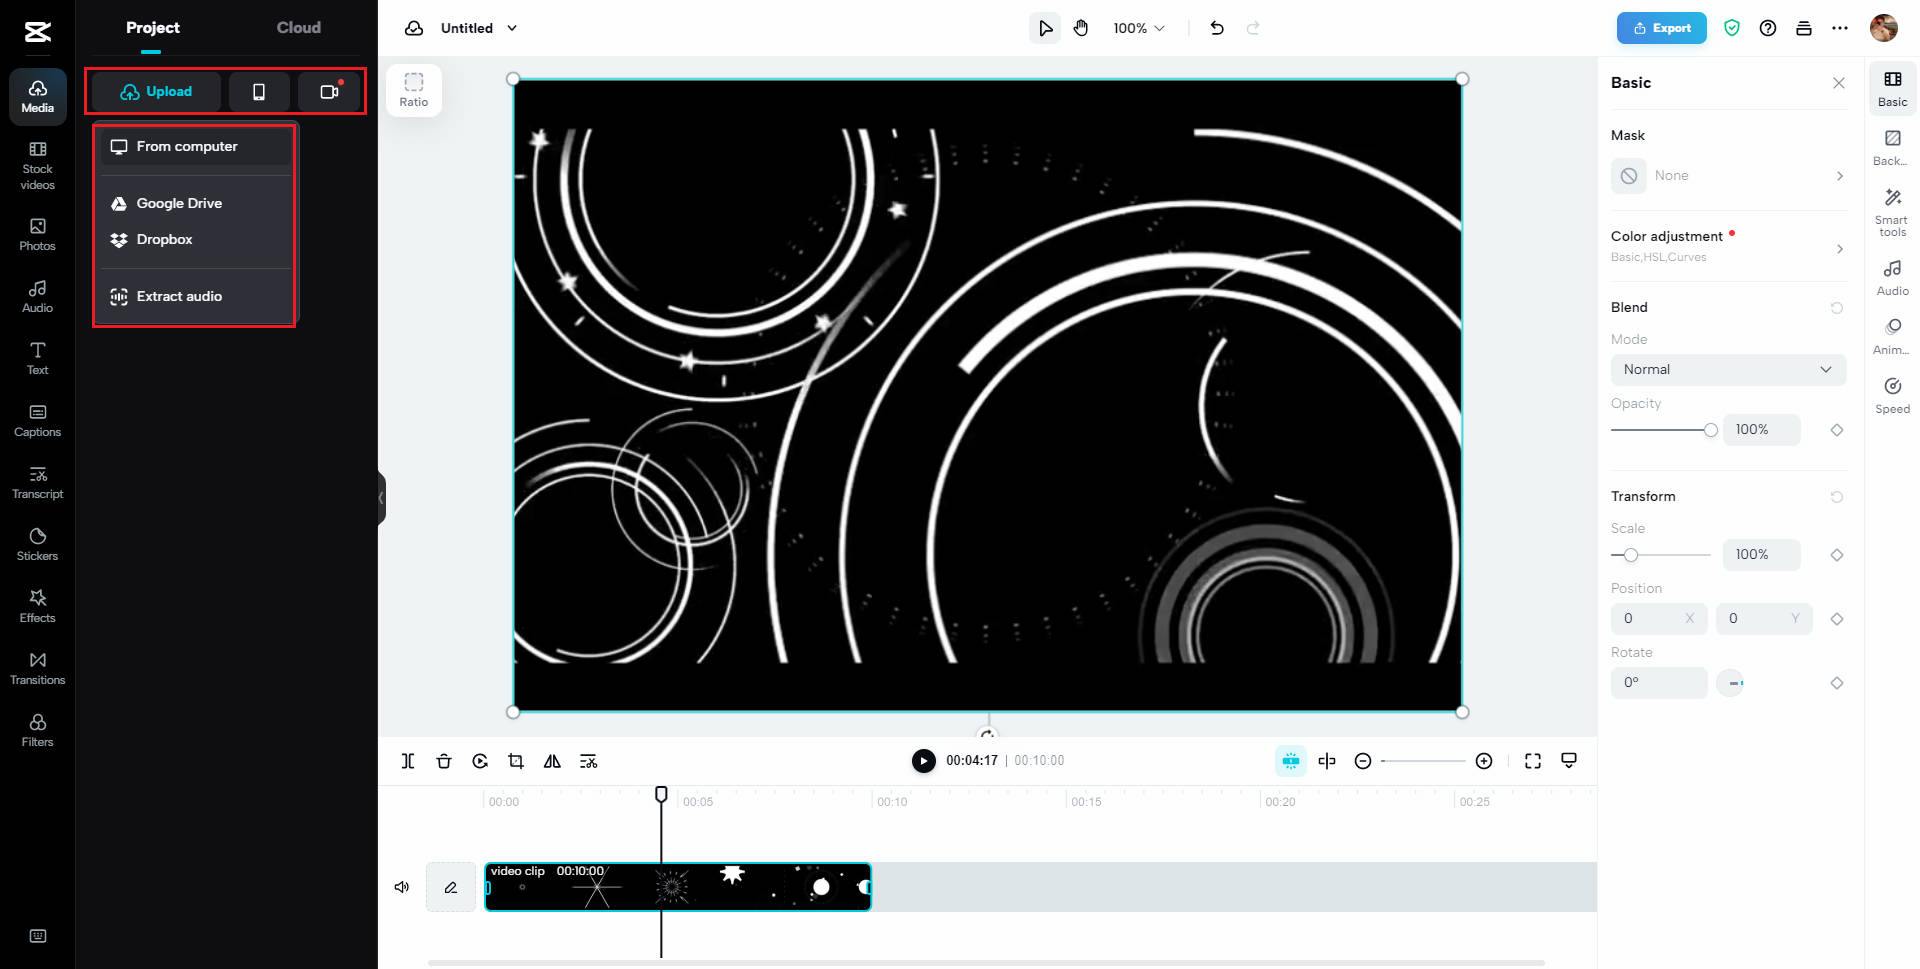This screenshot has height=969, width=1920.
Task: Open the help question mark icon
Action: (1768, 28)
